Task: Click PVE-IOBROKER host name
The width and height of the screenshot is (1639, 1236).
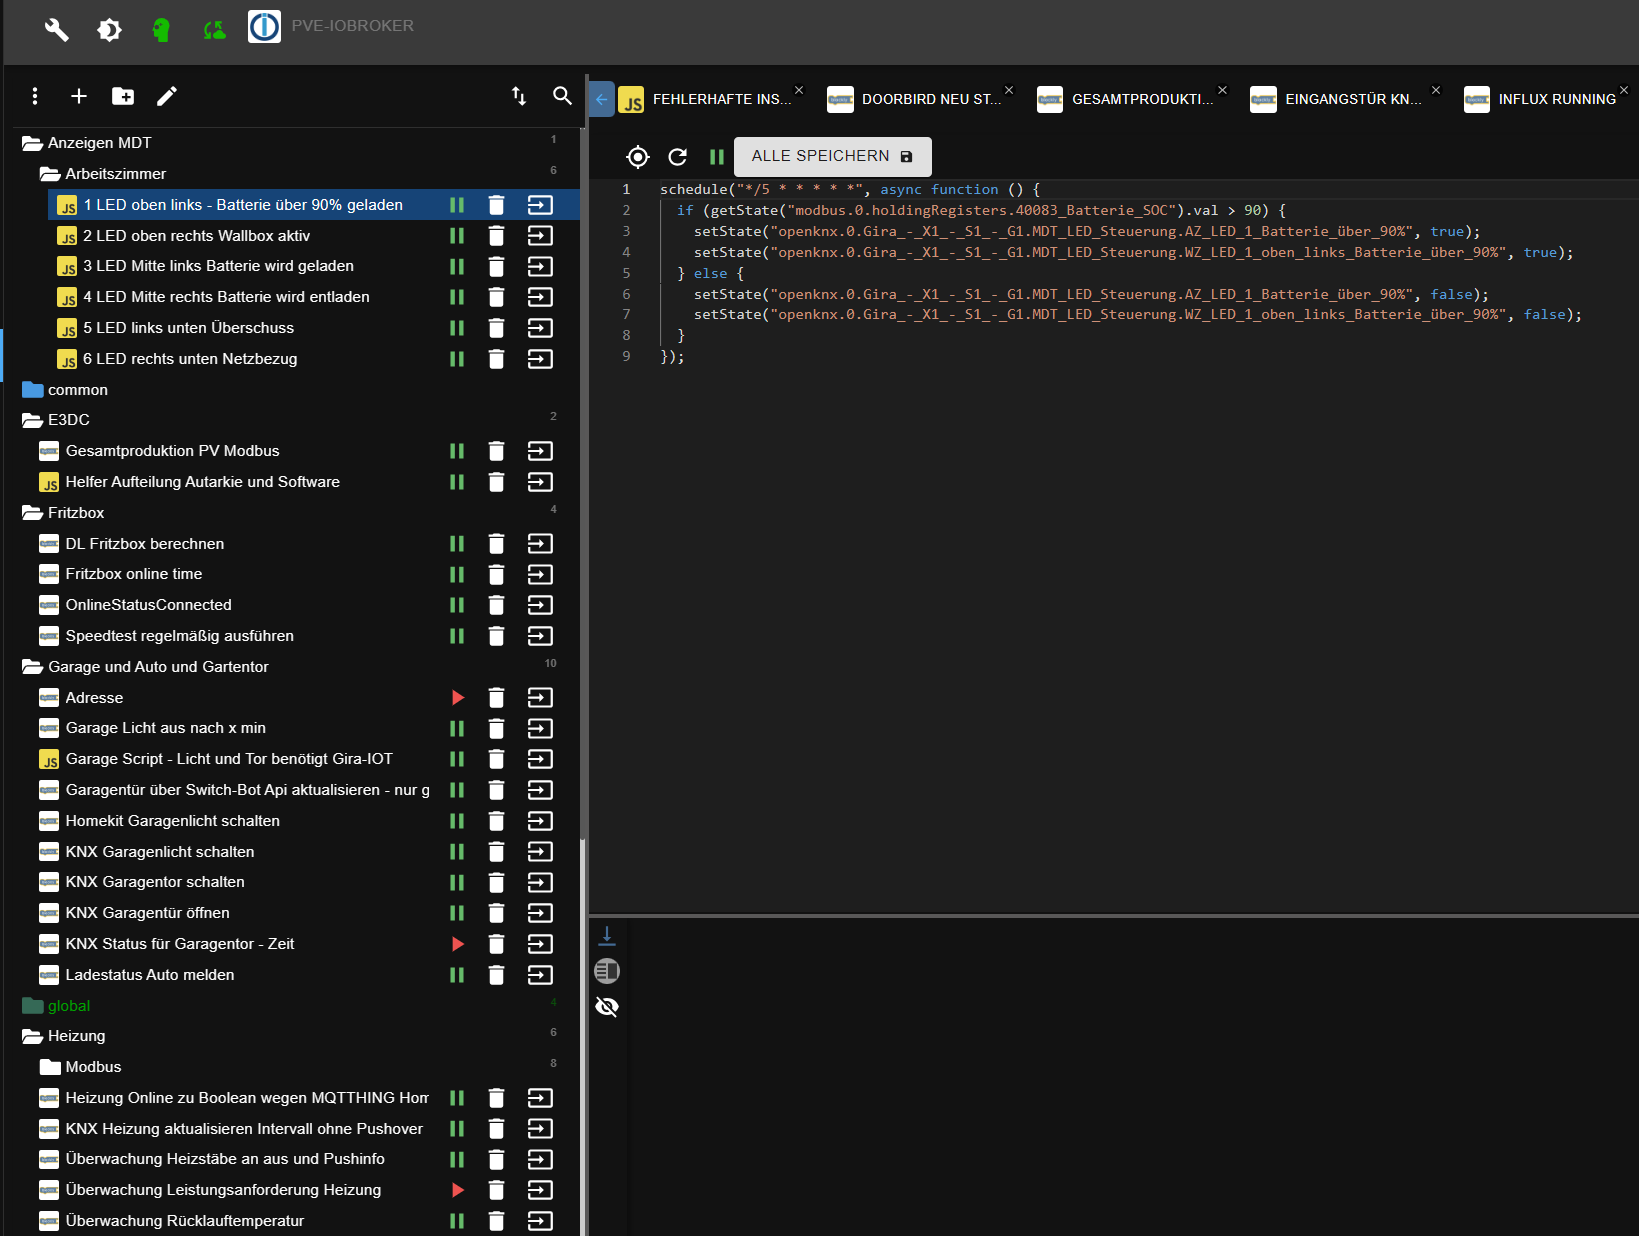Action: [x=352, y=26]
